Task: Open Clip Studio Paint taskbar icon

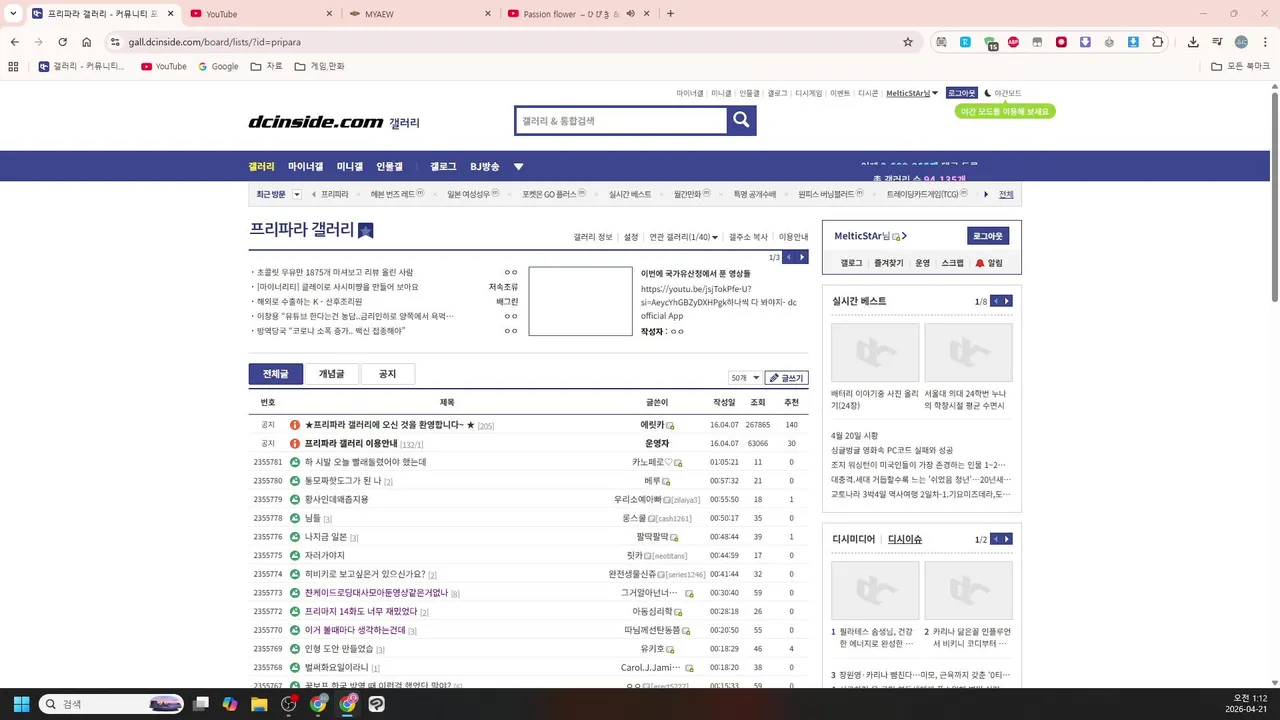Action: (376, 704)
